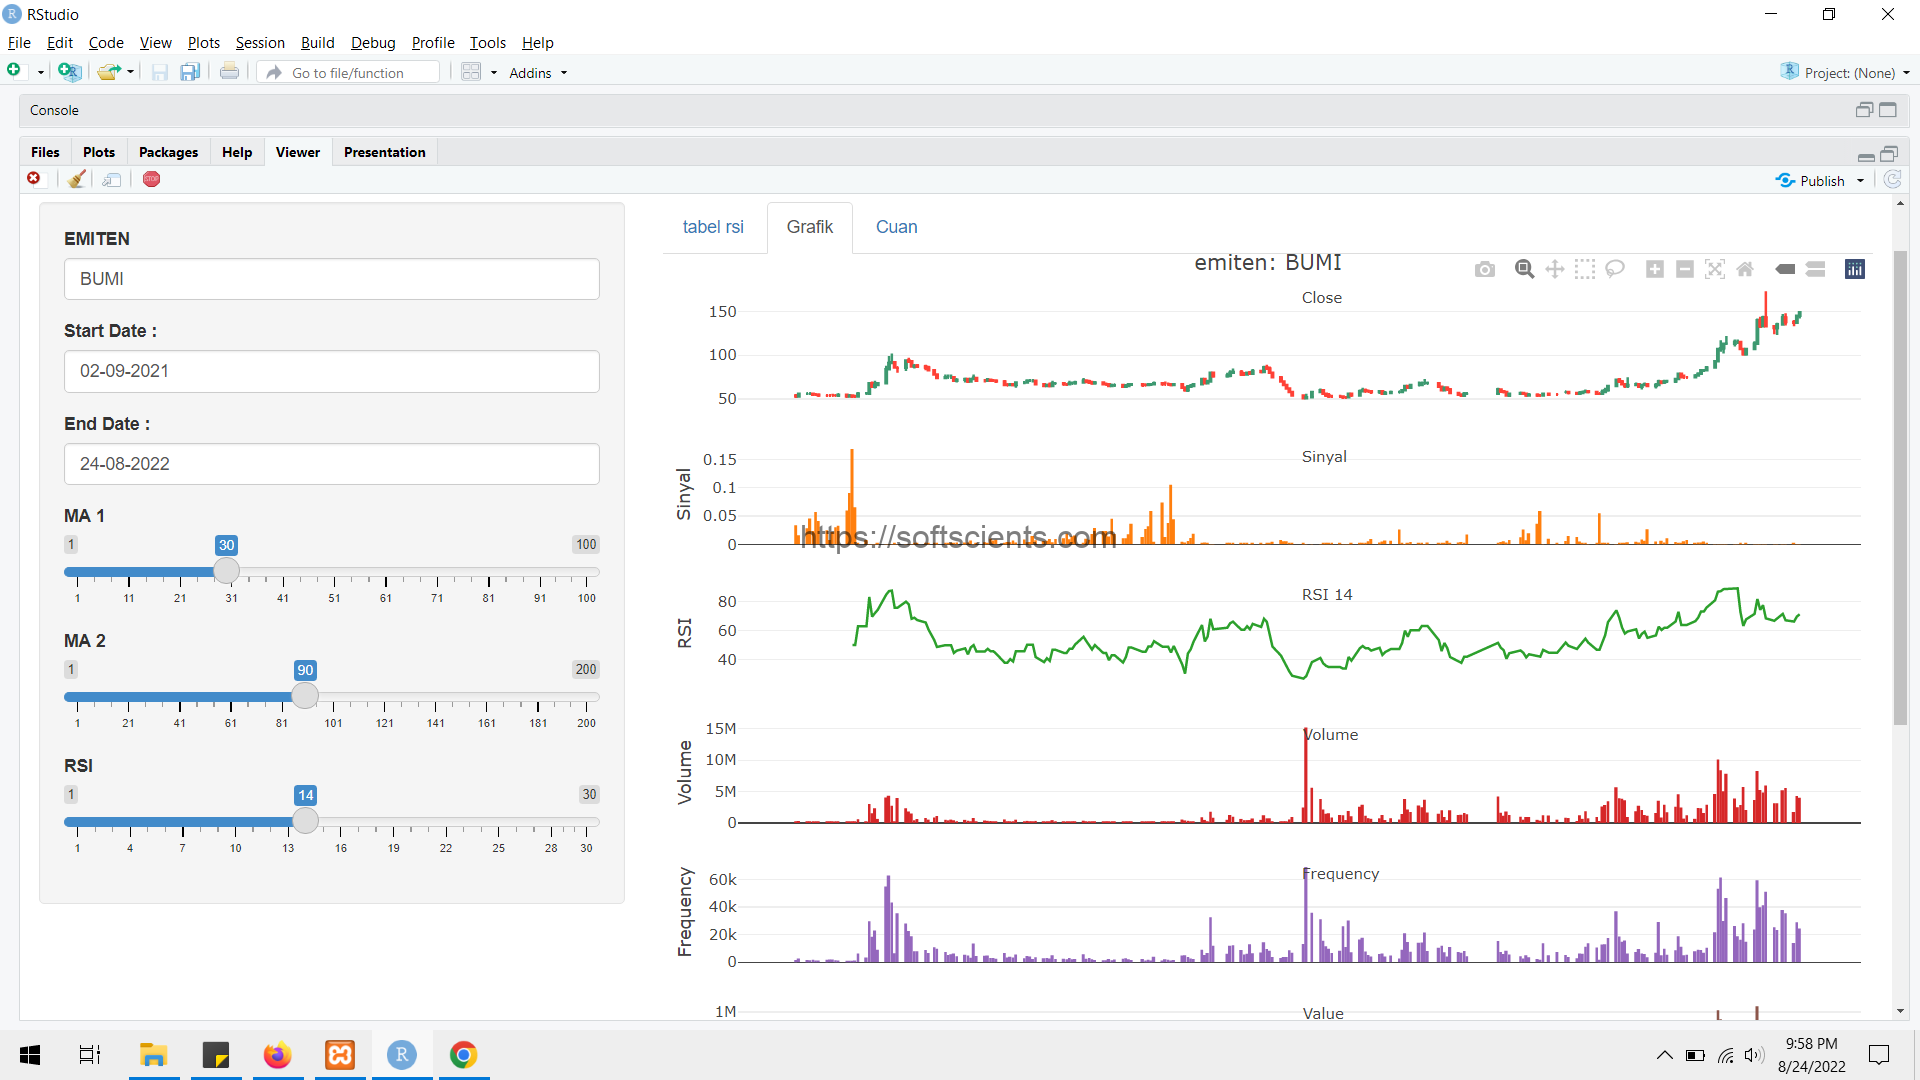Open File Explorer from the taskbar

pyautogui.click(x=153, y=1055)
